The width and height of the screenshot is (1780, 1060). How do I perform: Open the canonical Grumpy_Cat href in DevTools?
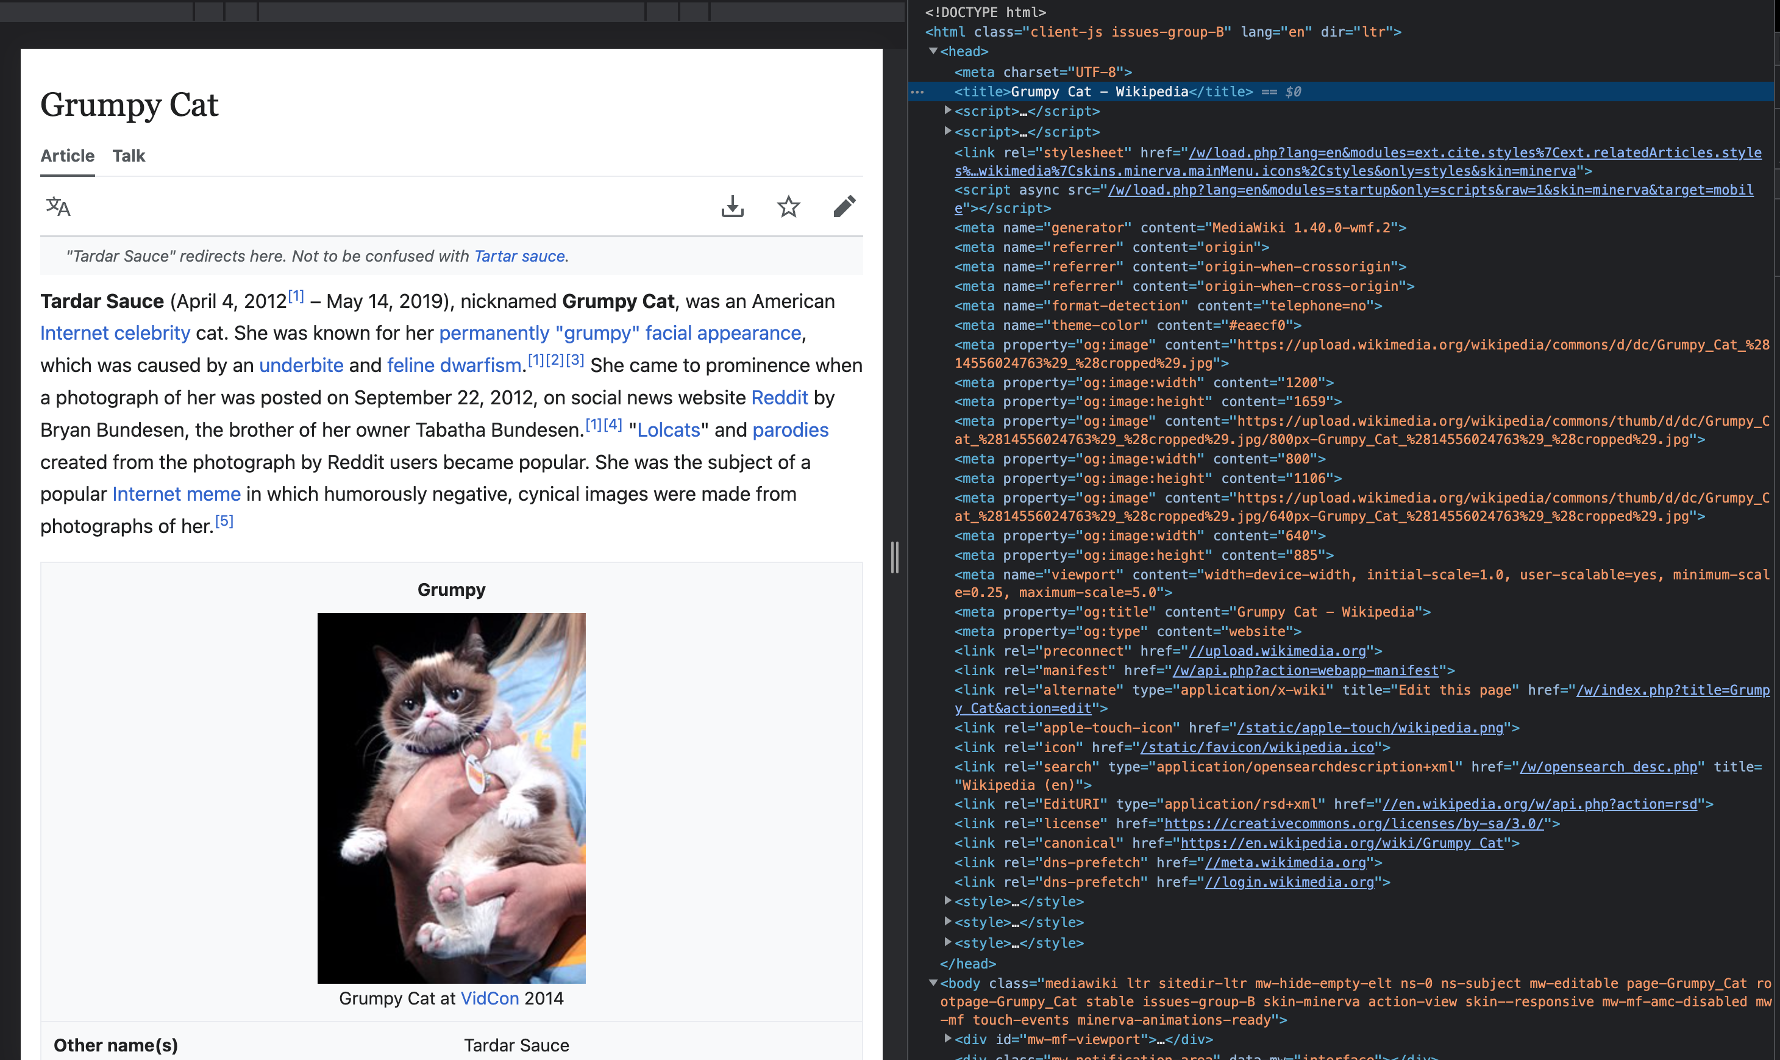click(x=1342, y=843)
